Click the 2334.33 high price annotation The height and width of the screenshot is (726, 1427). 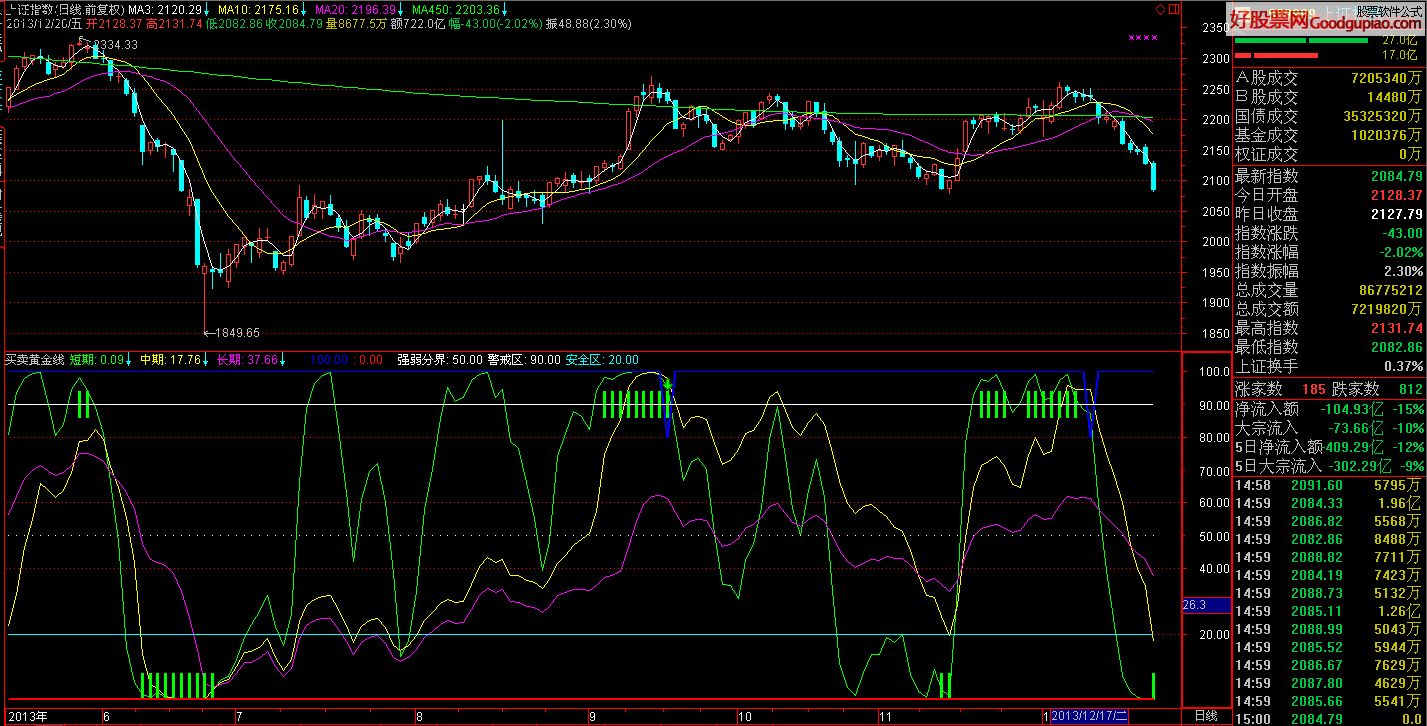[x=115, y=44]
